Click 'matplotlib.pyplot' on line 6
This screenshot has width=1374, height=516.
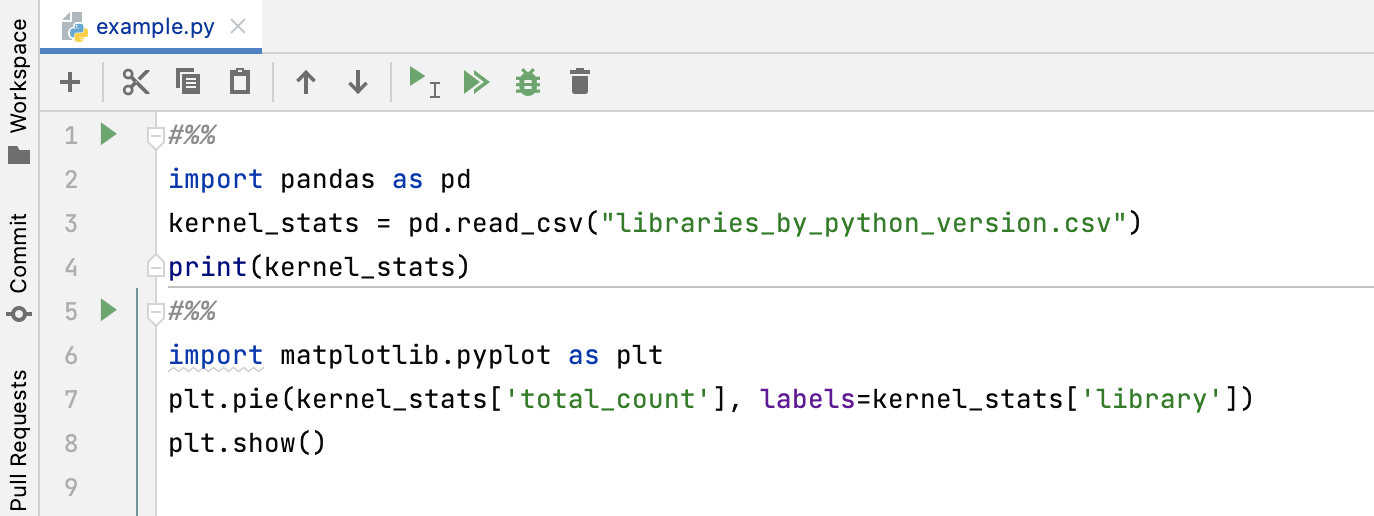pyautogui.click(x=415, y=355)
